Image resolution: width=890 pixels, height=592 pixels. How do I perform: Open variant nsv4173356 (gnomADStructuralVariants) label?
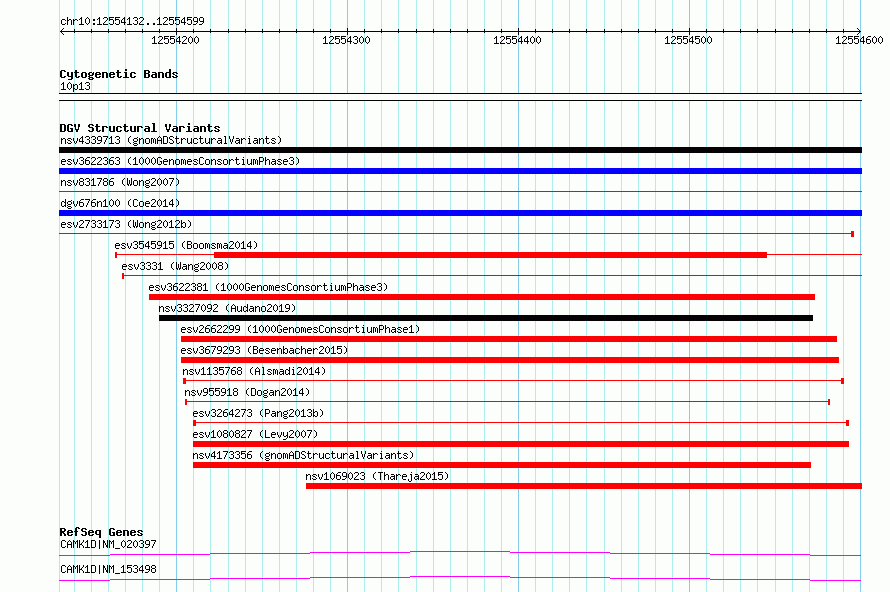303,455
